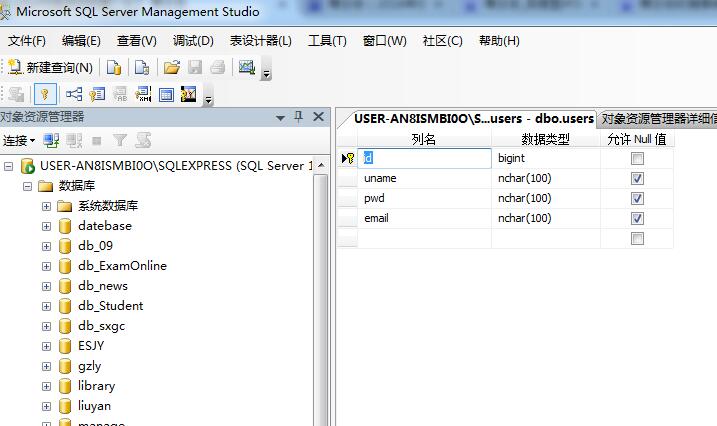
Task: Open the 工具(T) menu
Action: tap(327, 41)
